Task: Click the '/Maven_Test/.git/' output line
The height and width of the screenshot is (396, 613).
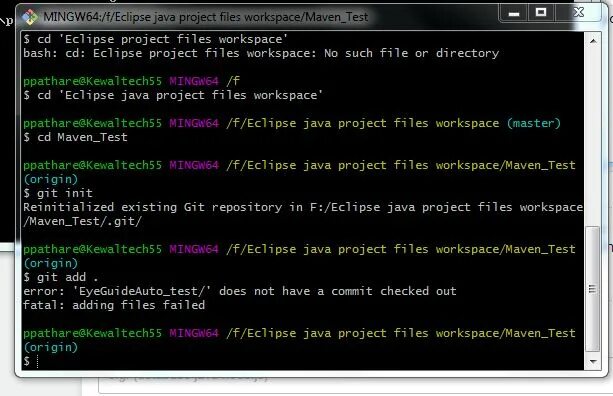Action: point(82,221)
